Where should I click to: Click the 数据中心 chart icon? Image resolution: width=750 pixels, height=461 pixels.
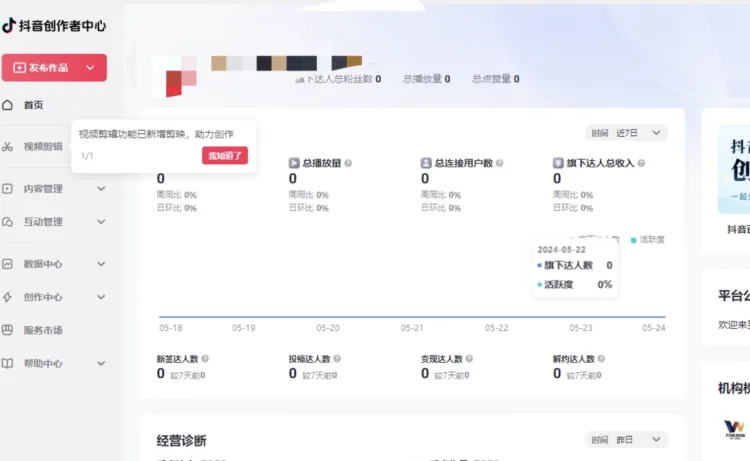7,264
